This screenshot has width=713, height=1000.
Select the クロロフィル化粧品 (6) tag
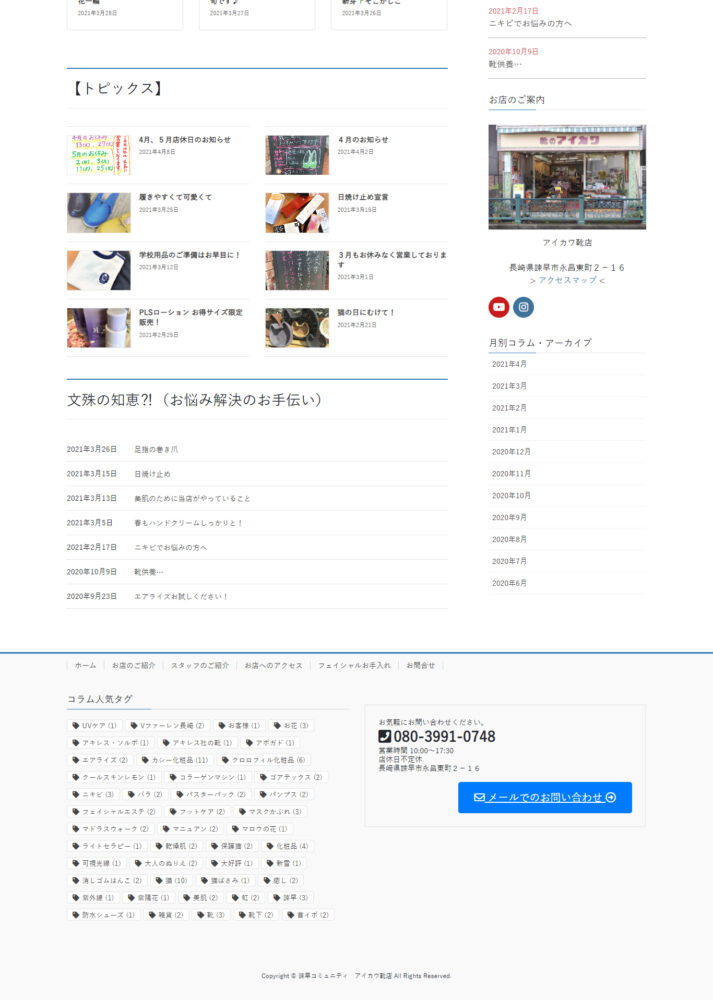click(264, 760)
